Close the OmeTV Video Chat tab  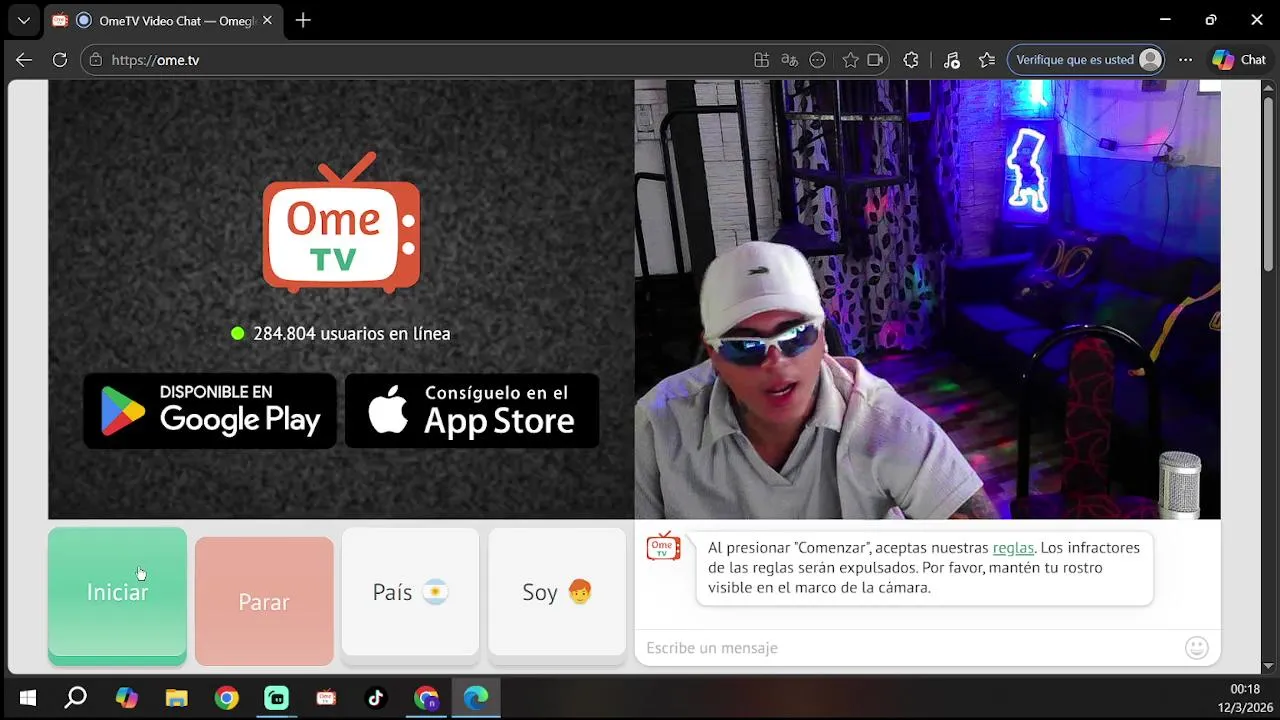pyautogui.click(x=267, y=20)
